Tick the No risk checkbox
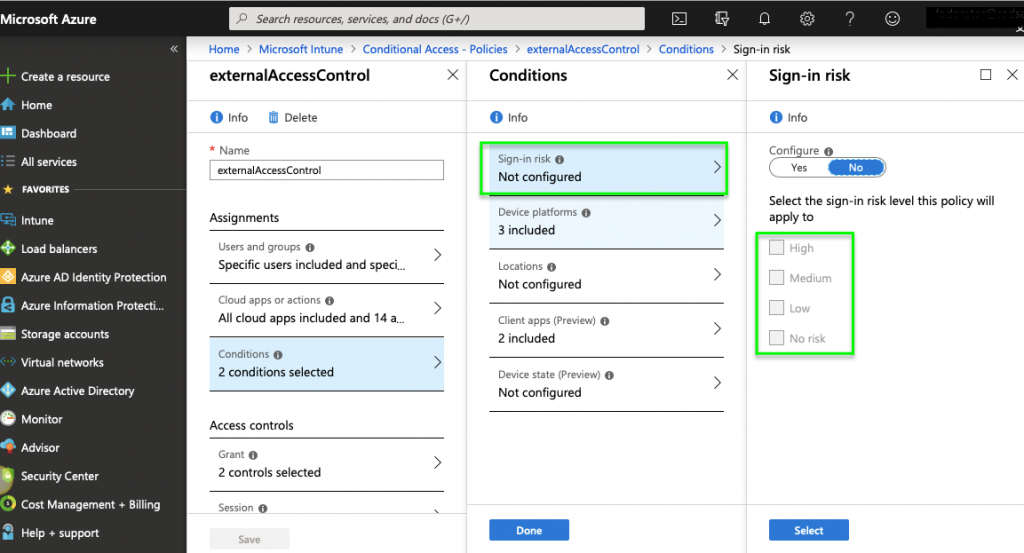 (x=777, y=338)
